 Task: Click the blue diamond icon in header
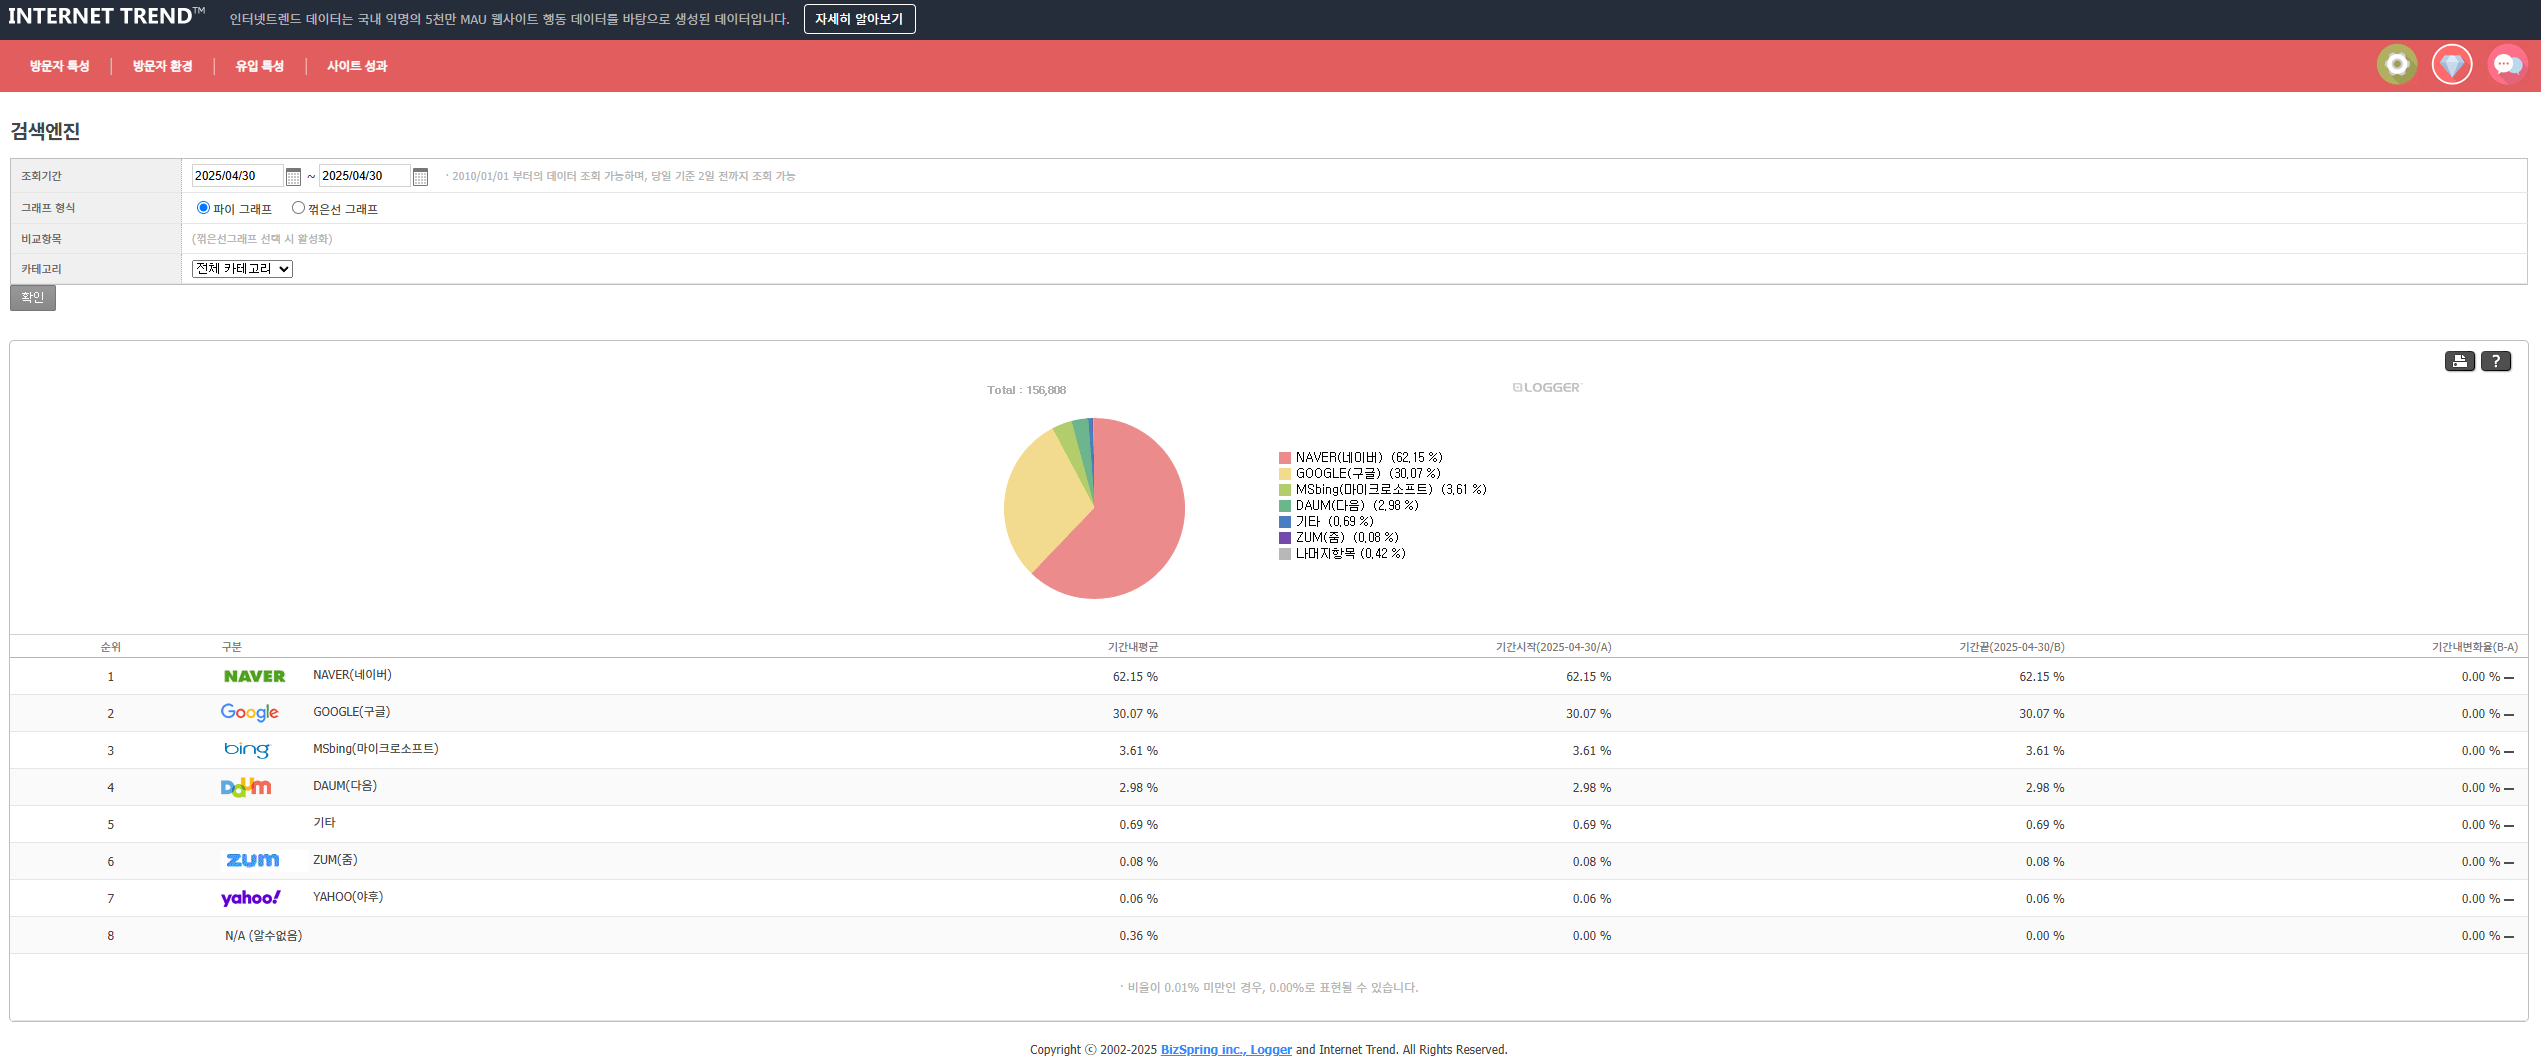pyautogui.click(x=2451, y=65)
